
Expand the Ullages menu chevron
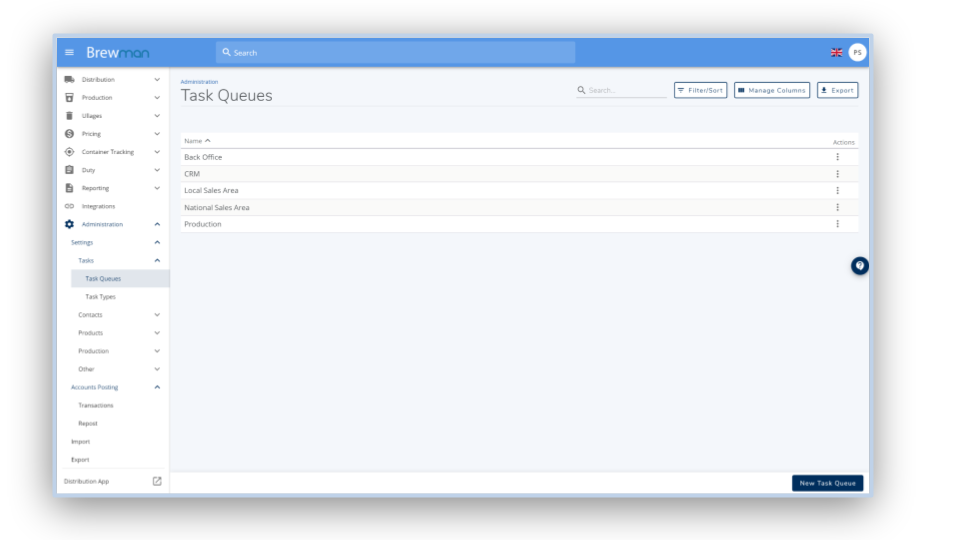tap(157, 116)
